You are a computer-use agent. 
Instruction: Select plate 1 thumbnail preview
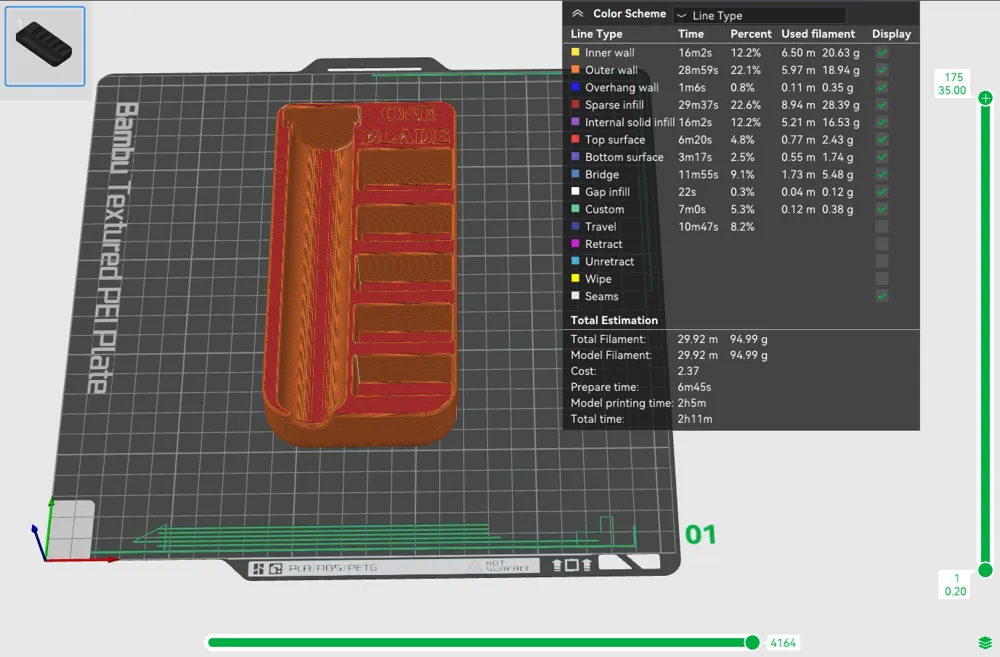coord(45,46)
